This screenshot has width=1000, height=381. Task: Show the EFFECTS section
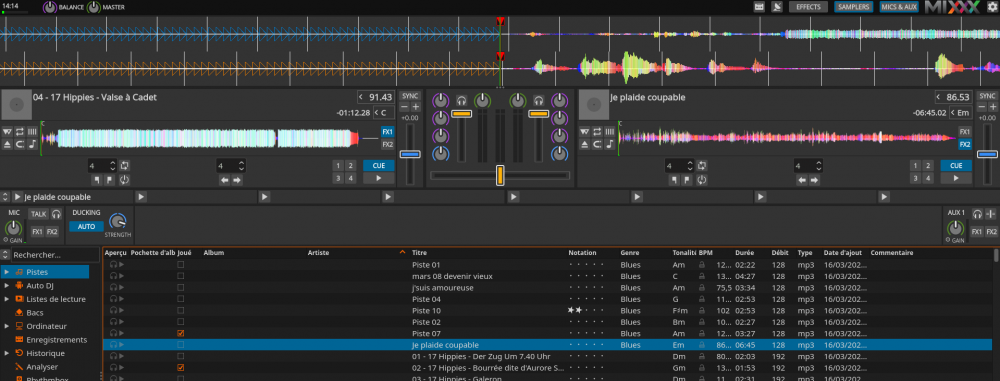pyautogui.click(x=809, y=7)
